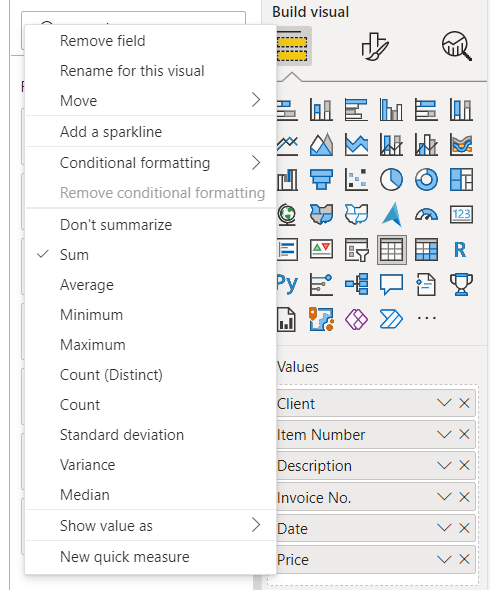The width and height of the screenshot is (490, 590).
Task: Switch to the matrix visual
Action: [426, 249]
